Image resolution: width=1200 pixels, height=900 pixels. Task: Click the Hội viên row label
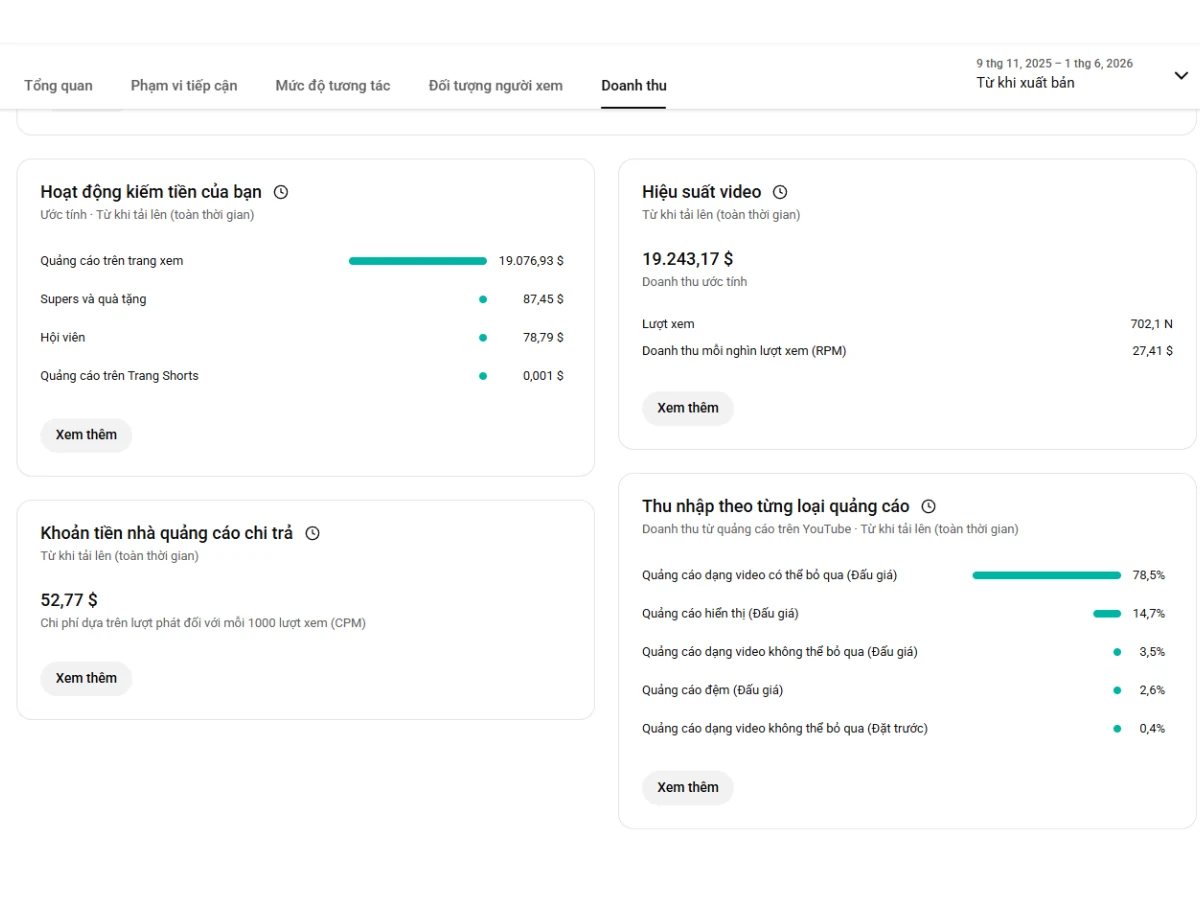pos(63,337)
